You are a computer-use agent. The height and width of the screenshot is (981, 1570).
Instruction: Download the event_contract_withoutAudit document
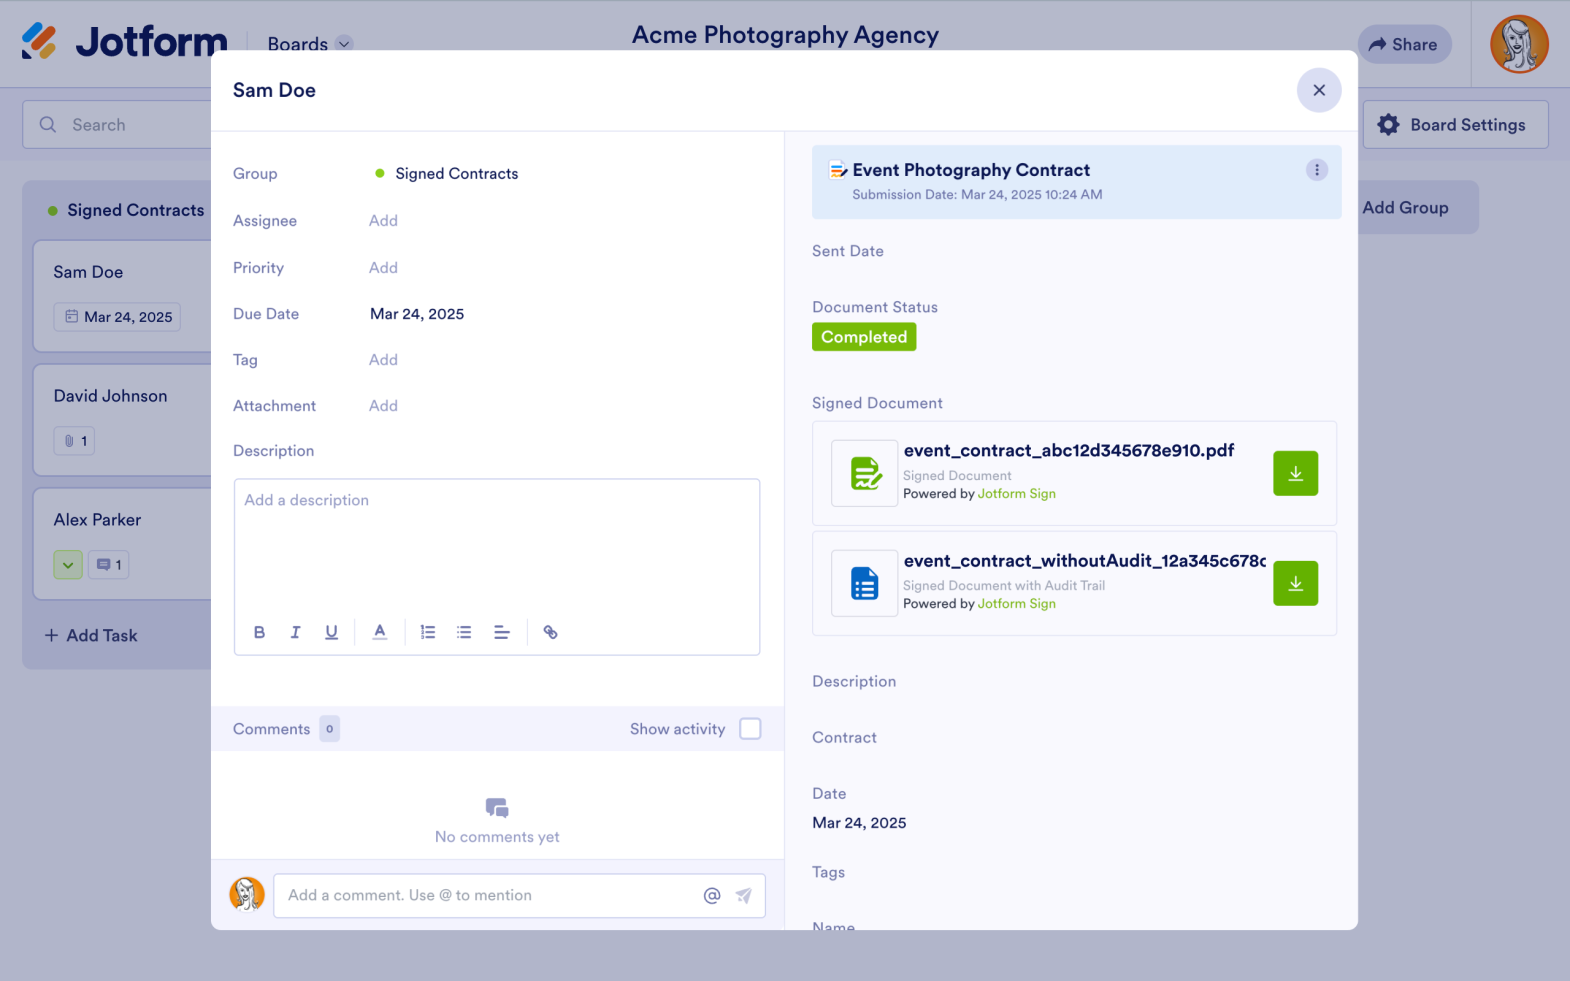[x=1295, y=584]
